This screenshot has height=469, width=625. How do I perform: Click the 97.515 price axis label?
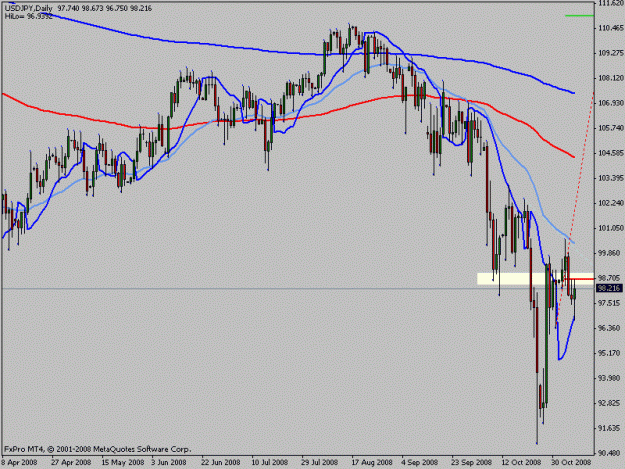point(610,303)
